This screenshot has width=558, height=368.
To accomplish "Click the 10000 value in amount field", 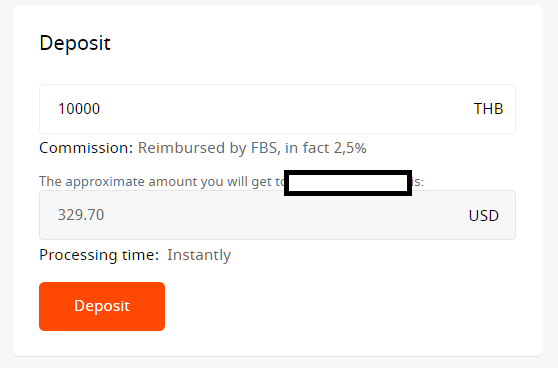I will pos(79,109).
